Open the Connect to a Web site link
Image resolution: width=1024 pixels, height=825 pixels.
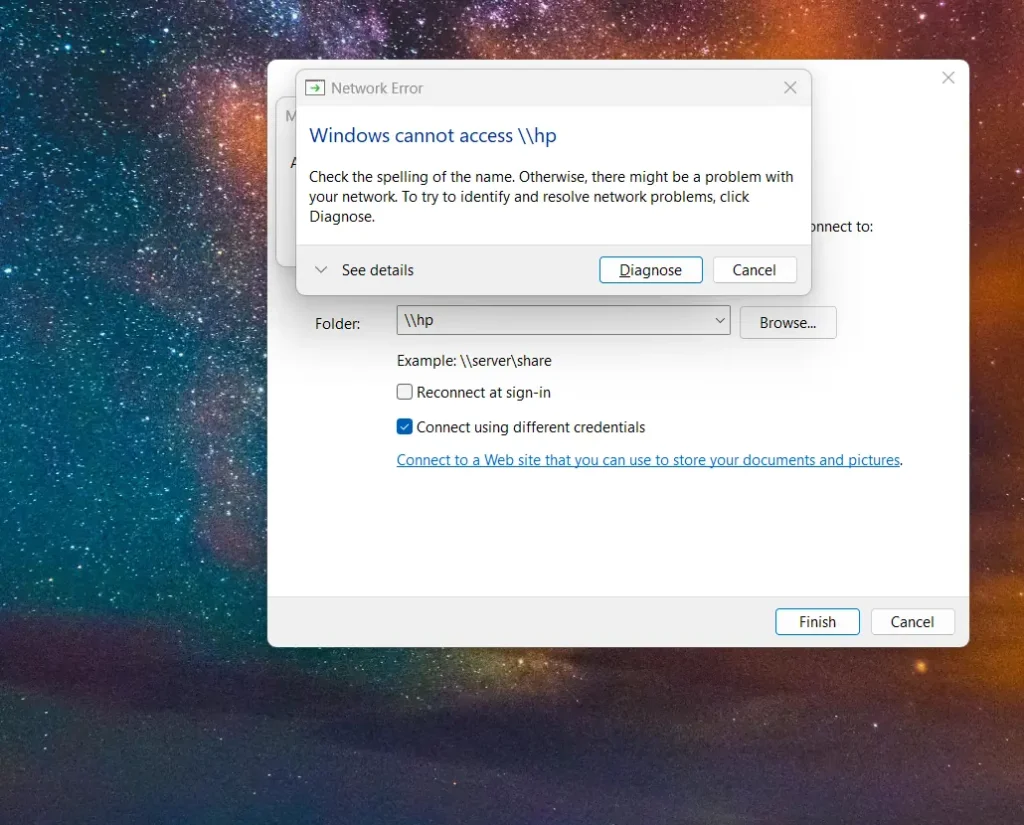coord(648,461)
